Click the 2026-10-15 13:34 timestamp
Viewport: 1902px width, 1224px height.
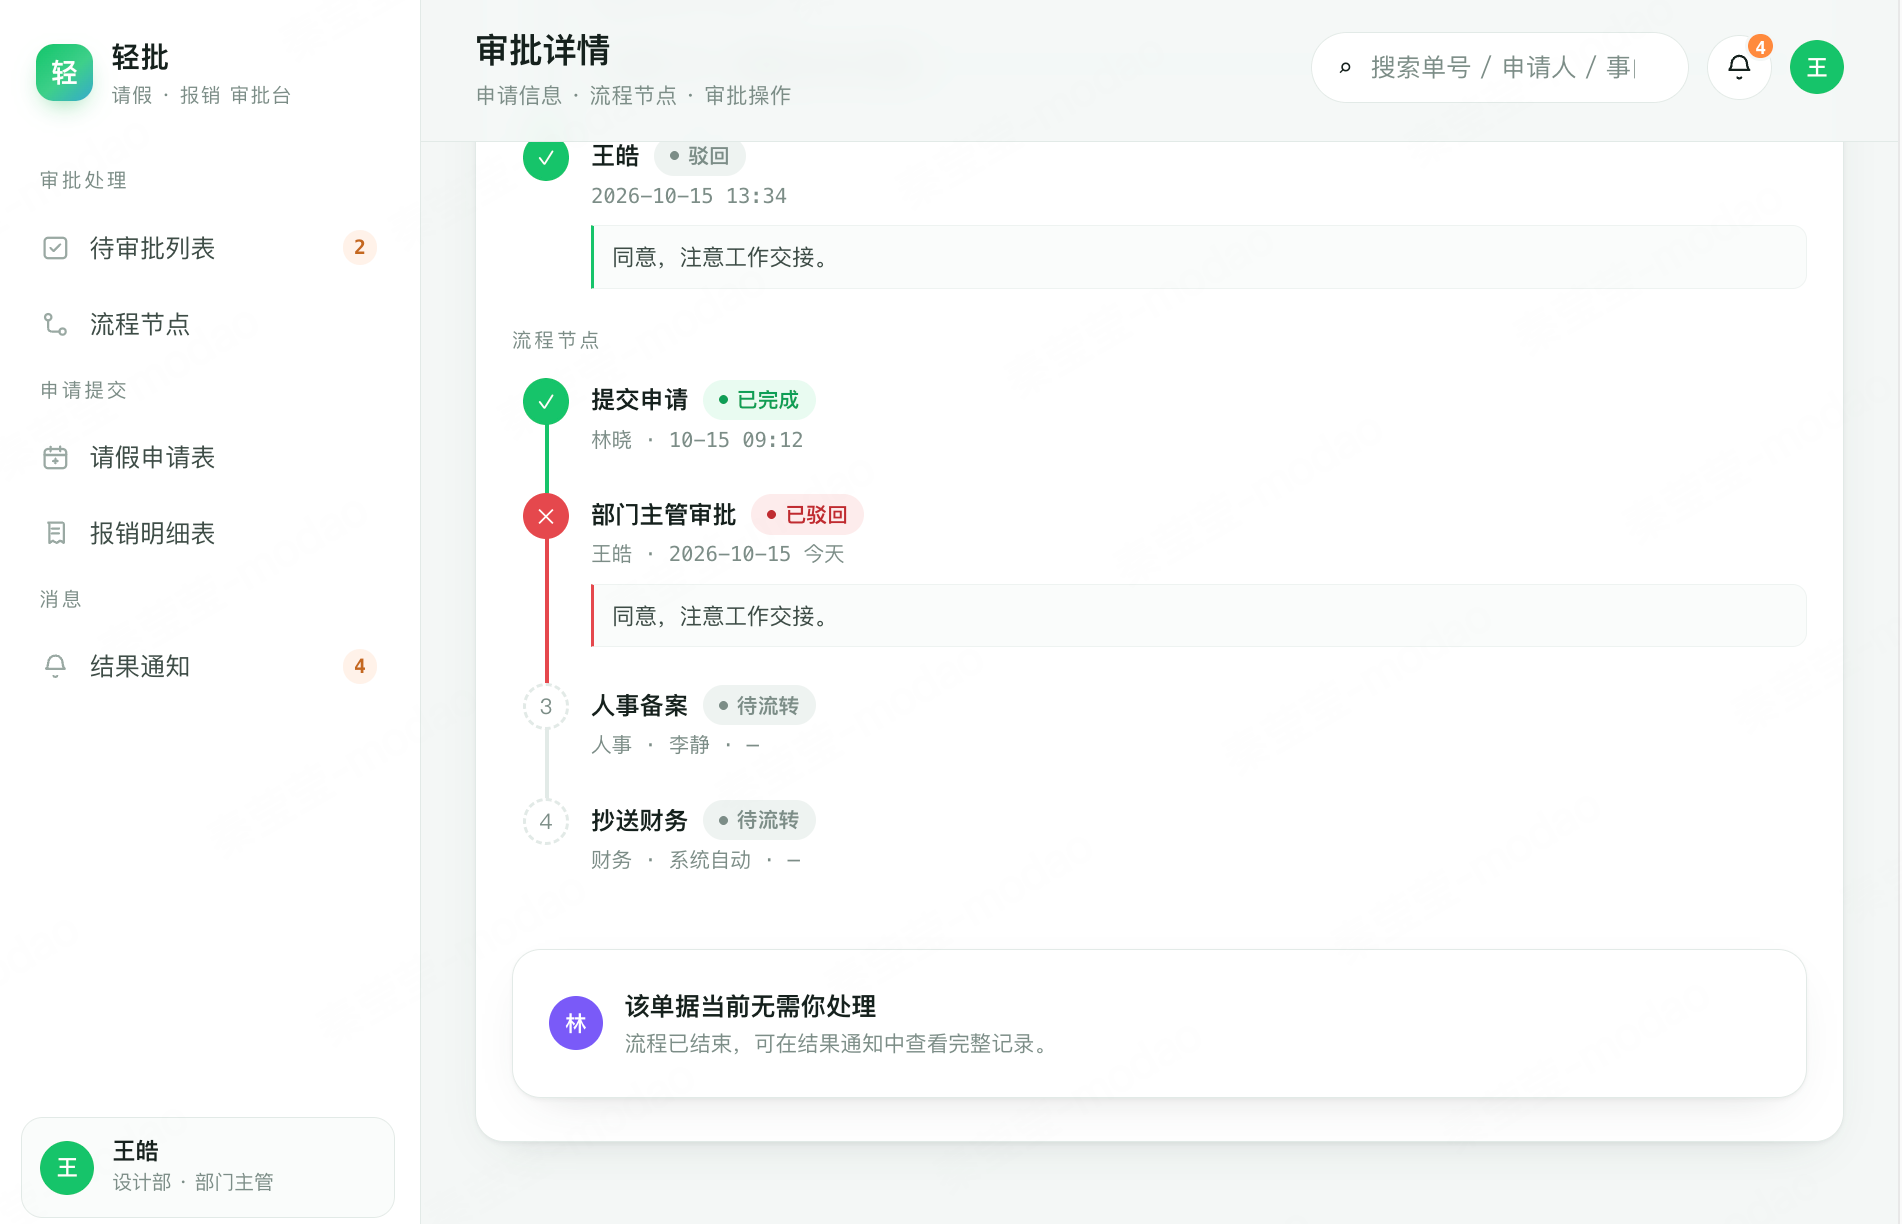click(x=689, y=196)
